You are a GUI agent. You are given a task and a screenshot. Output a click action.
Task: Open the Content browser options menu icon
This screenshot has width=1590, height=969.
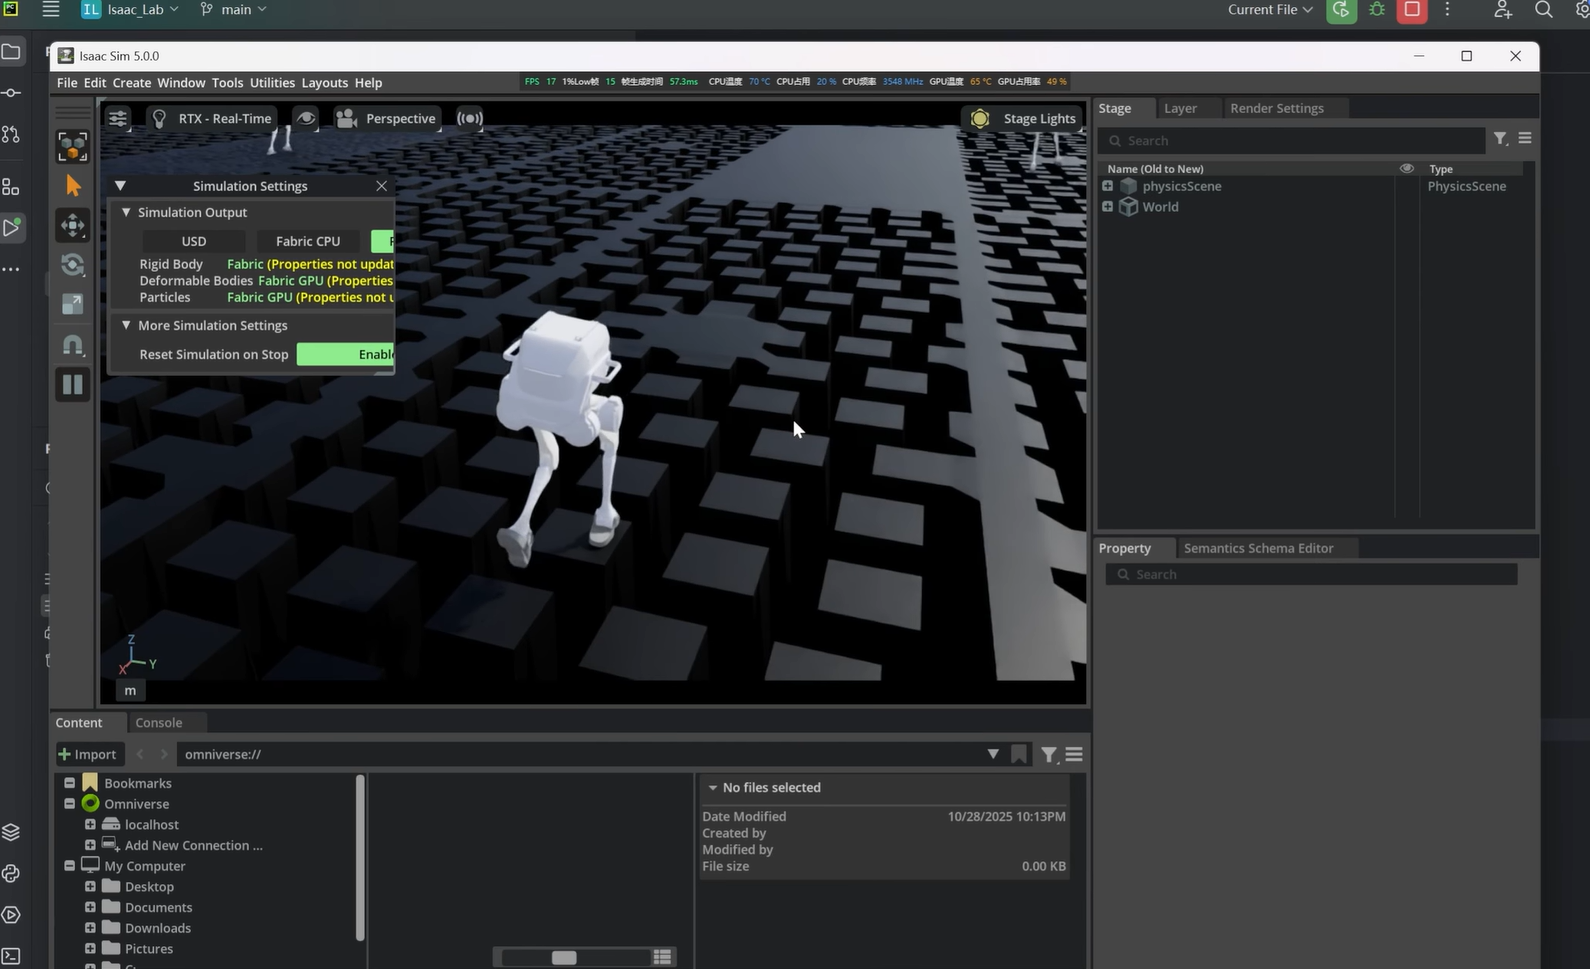1074,754
